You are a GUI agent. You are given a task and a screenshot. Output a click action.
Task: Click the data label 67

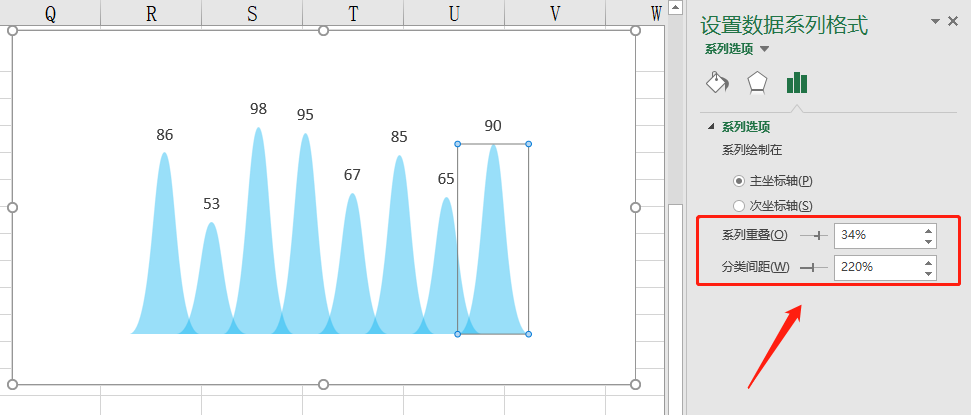point(352,175)
